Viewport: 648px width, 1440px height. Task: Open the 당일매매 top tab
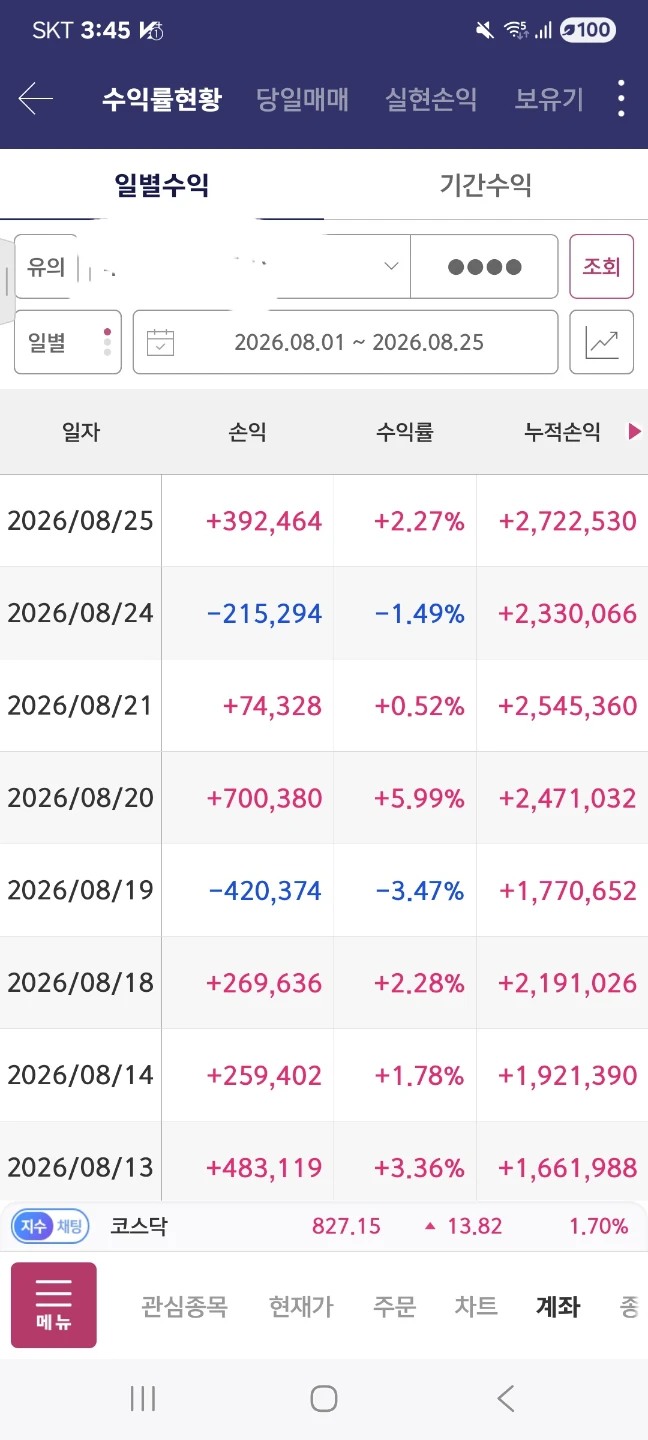coord(302,99)
